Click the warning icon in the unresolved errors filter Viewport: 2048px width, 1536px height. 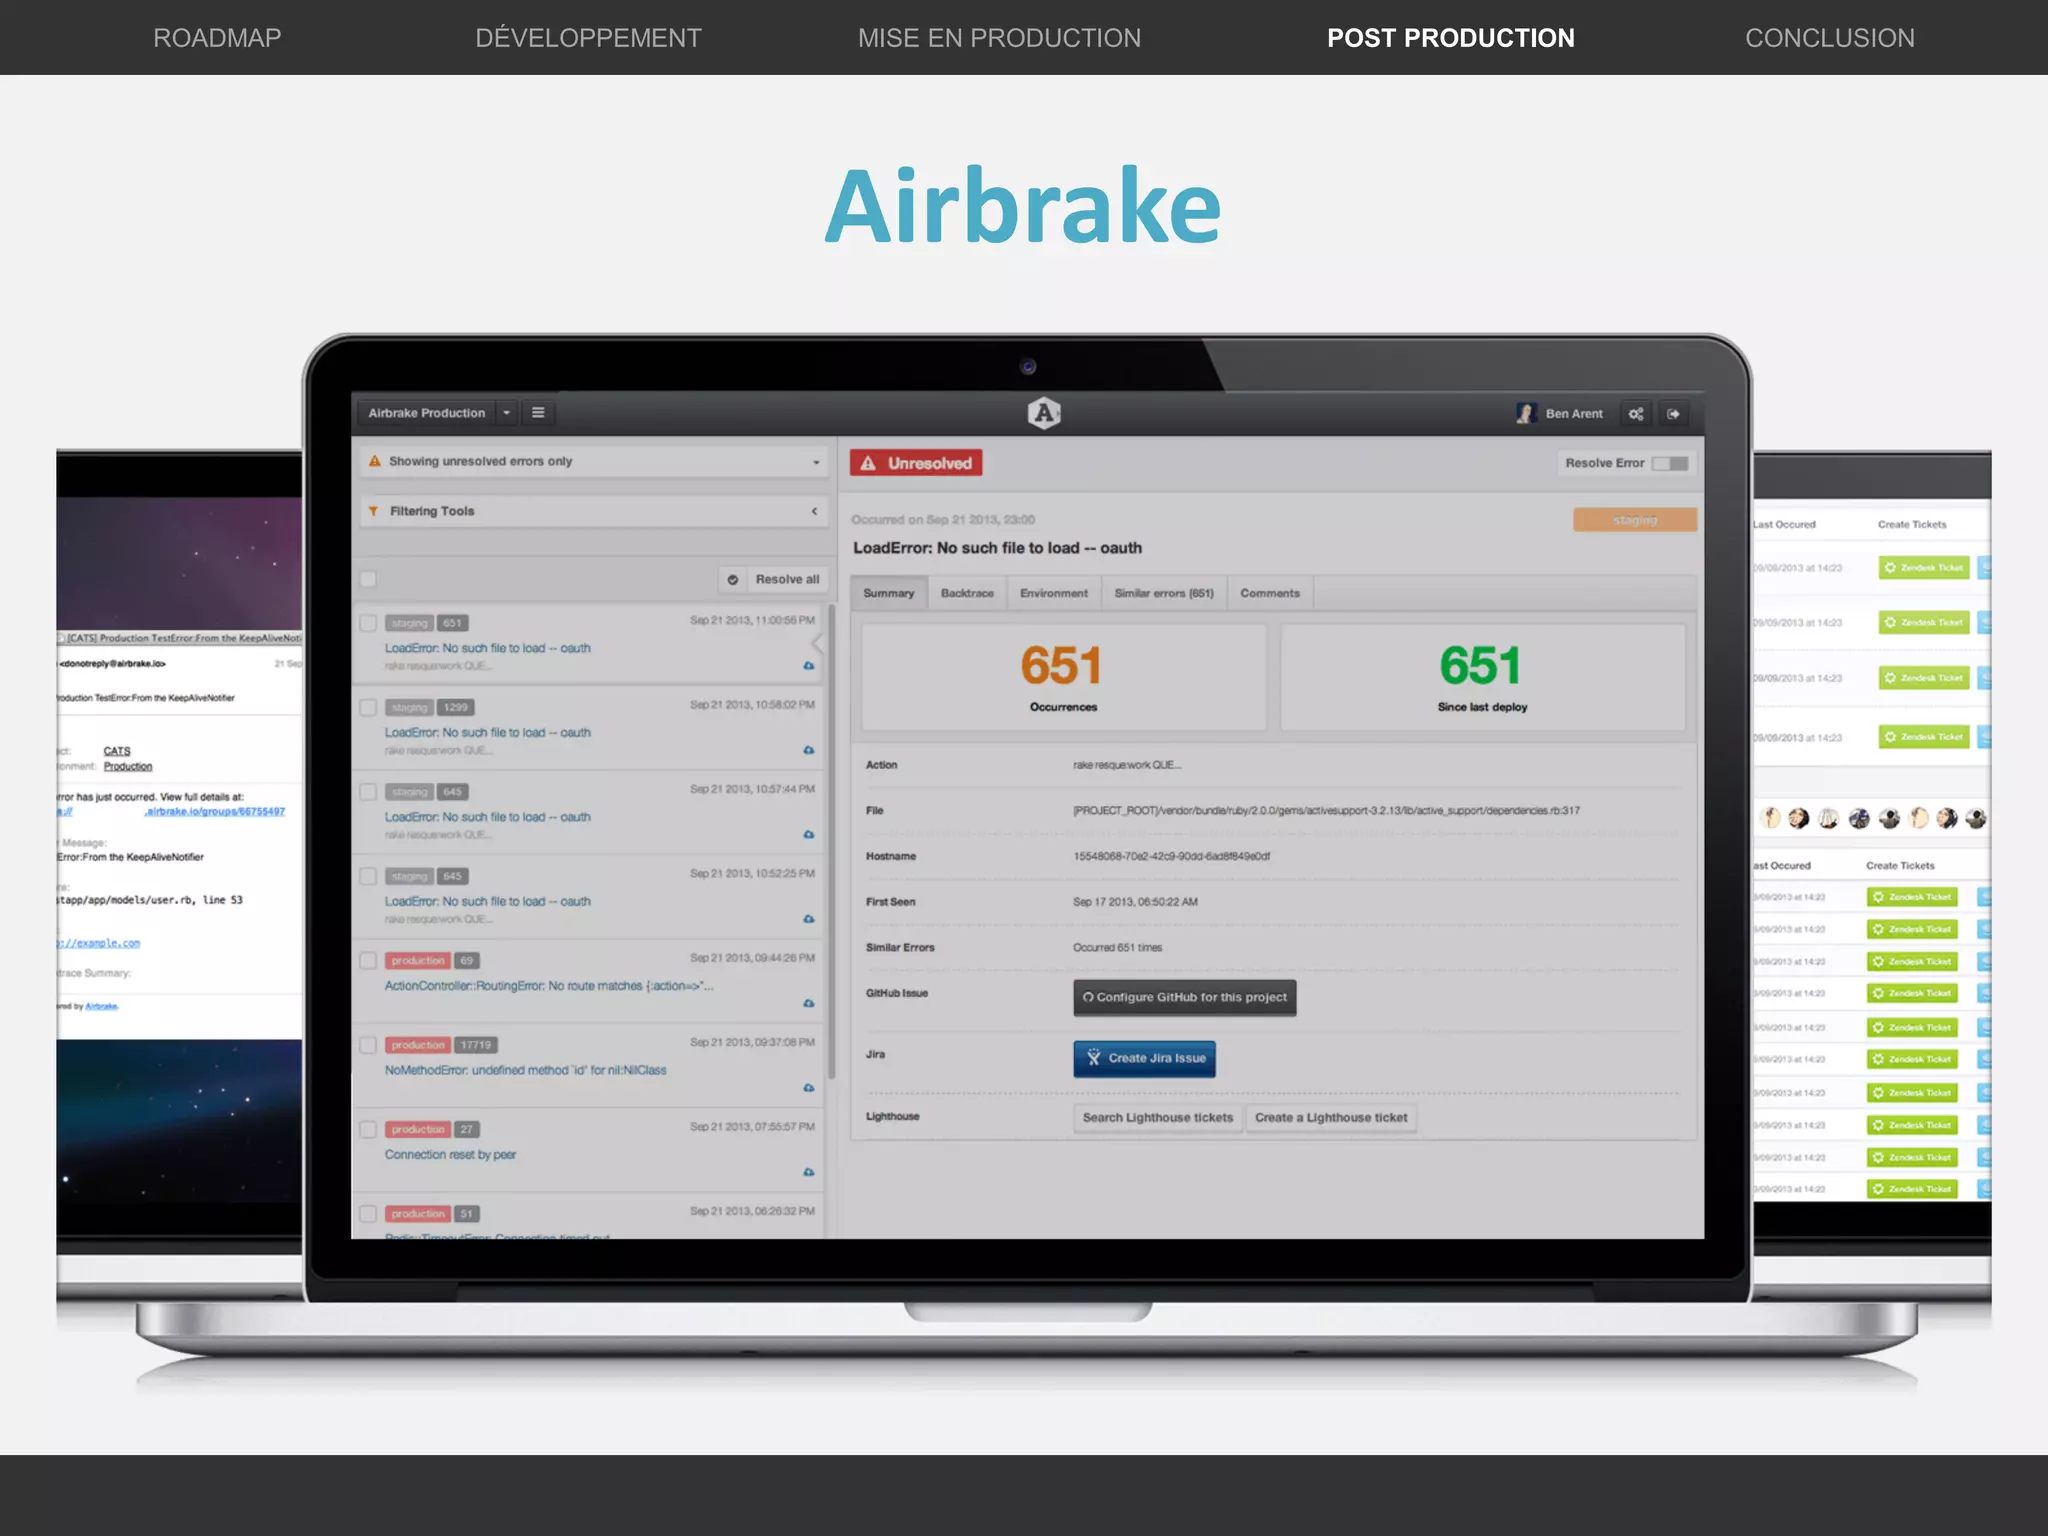tap(375, 461)
